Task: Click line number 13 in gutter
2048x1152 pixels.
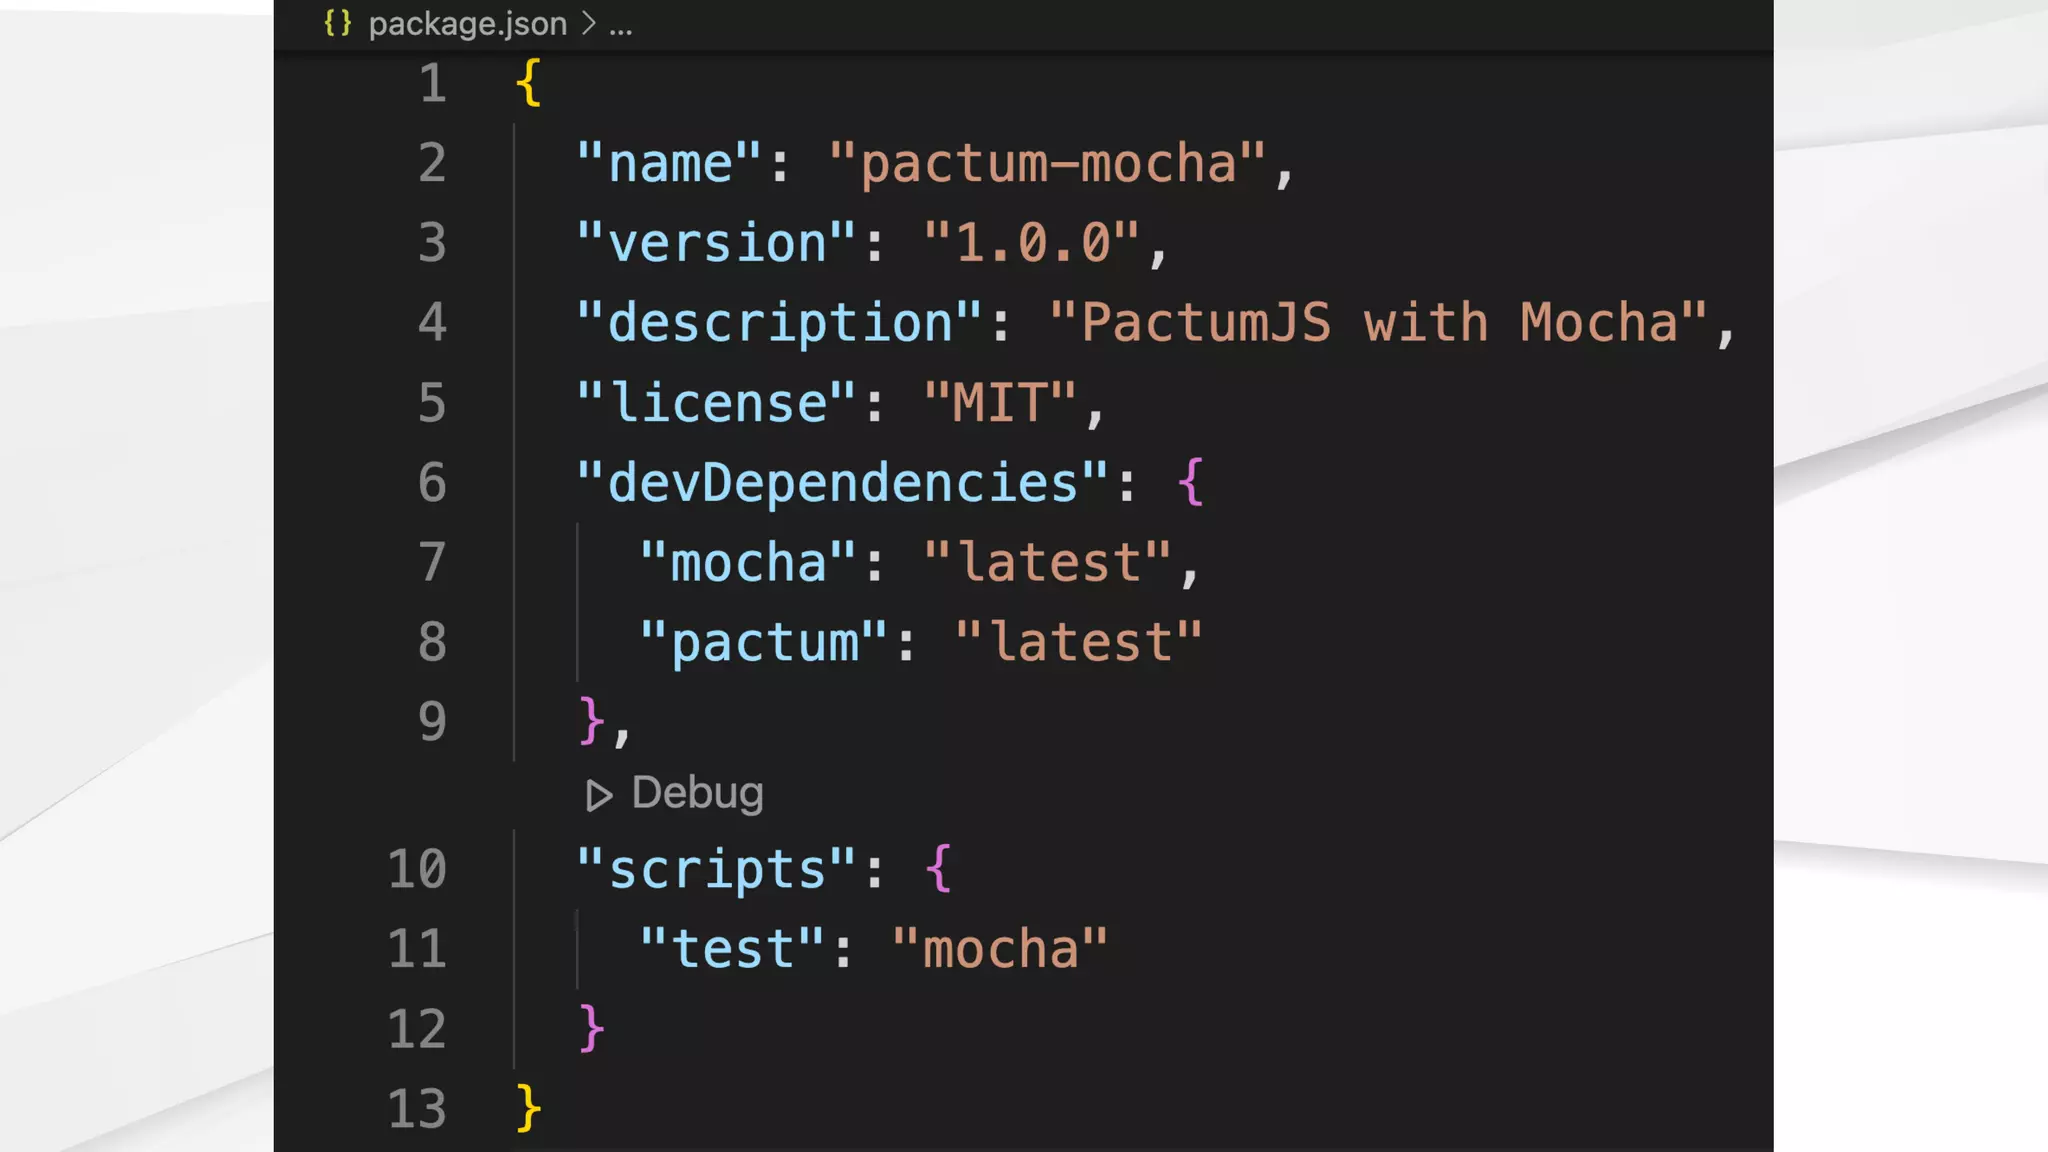Action: [x=417, y=1109]
